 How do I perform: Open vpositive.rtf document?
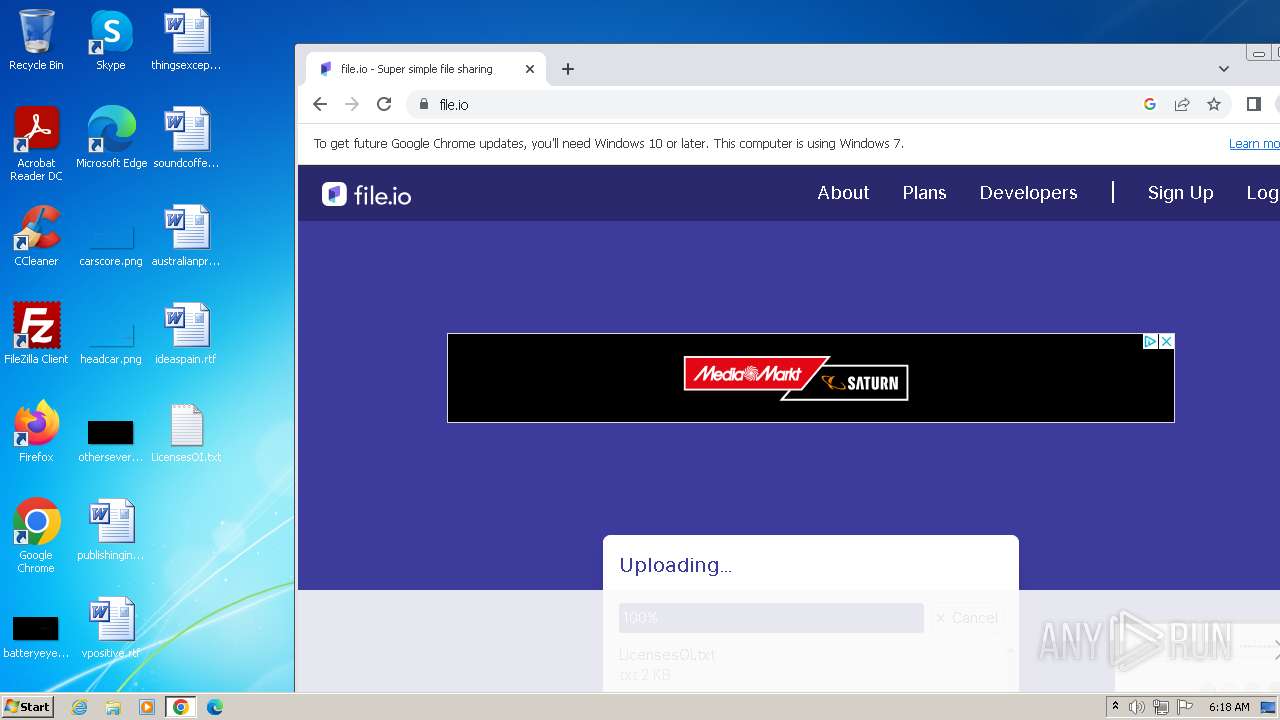[x=111, y=628]
